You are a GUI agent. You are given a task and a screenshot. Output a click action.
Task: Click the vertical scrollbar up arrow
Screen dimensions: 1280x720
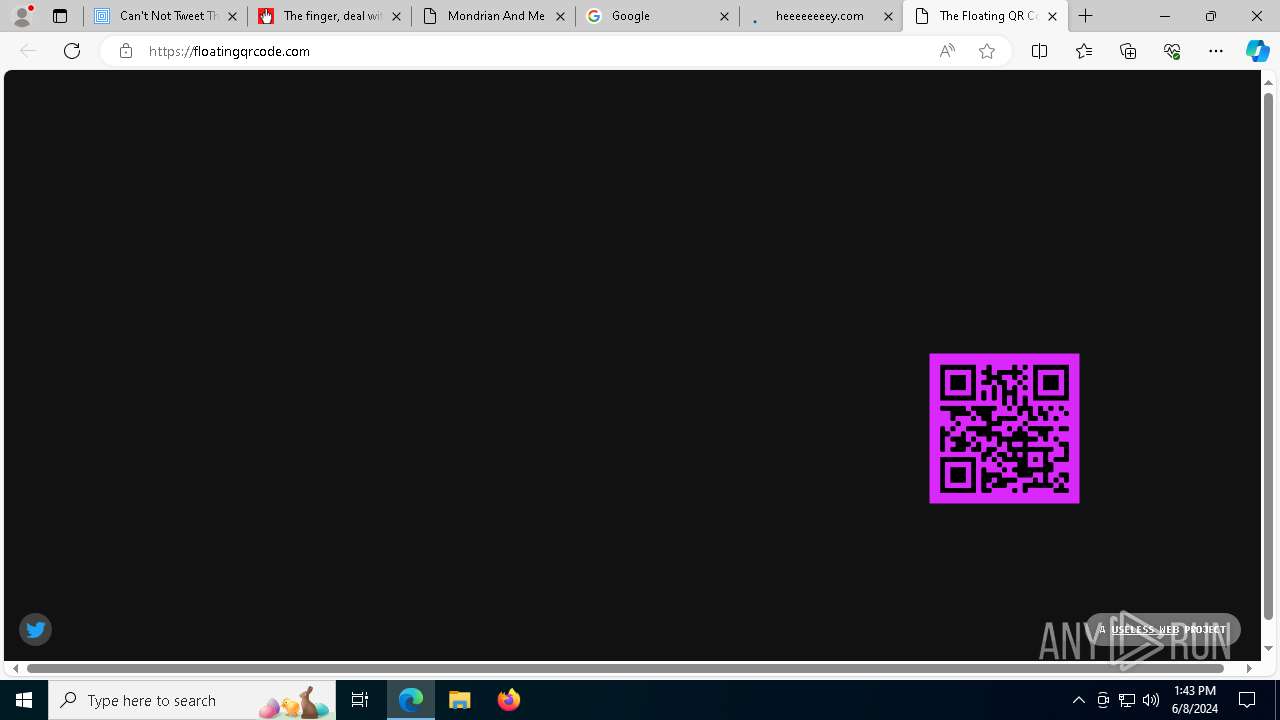[1268, 82]
